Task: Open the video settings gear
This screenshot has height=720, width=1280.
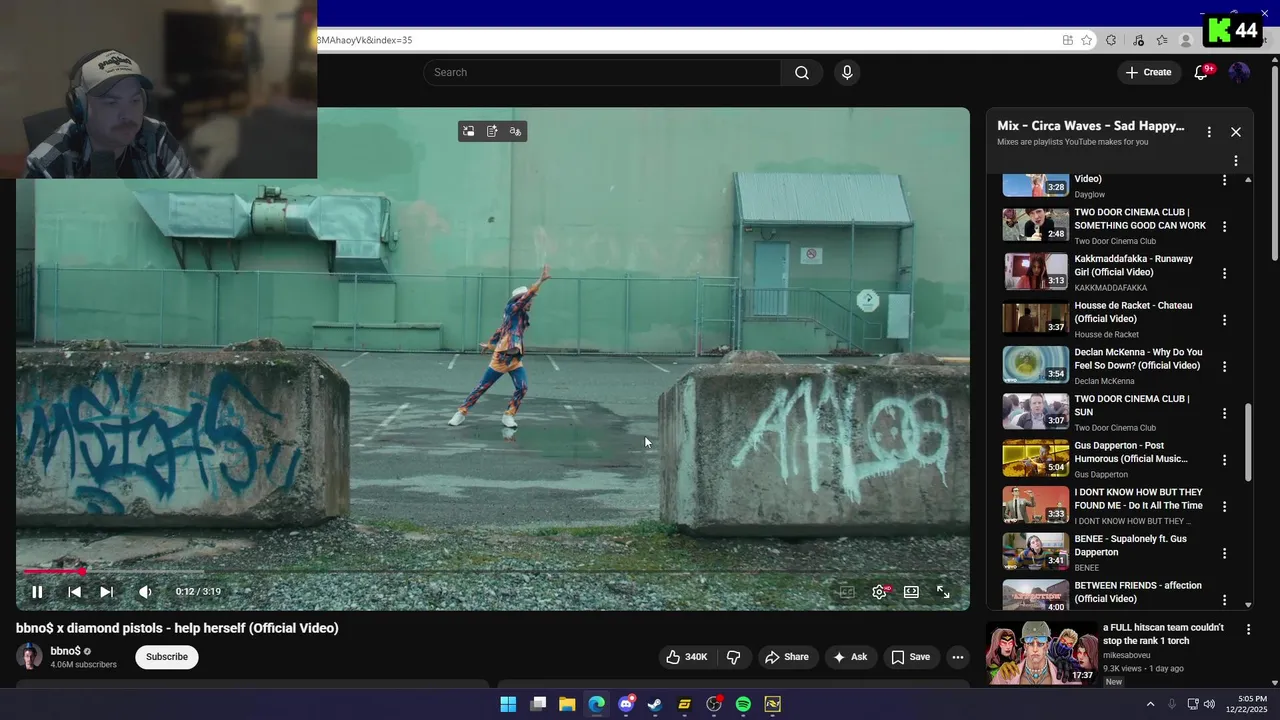Action: (879, 592)
